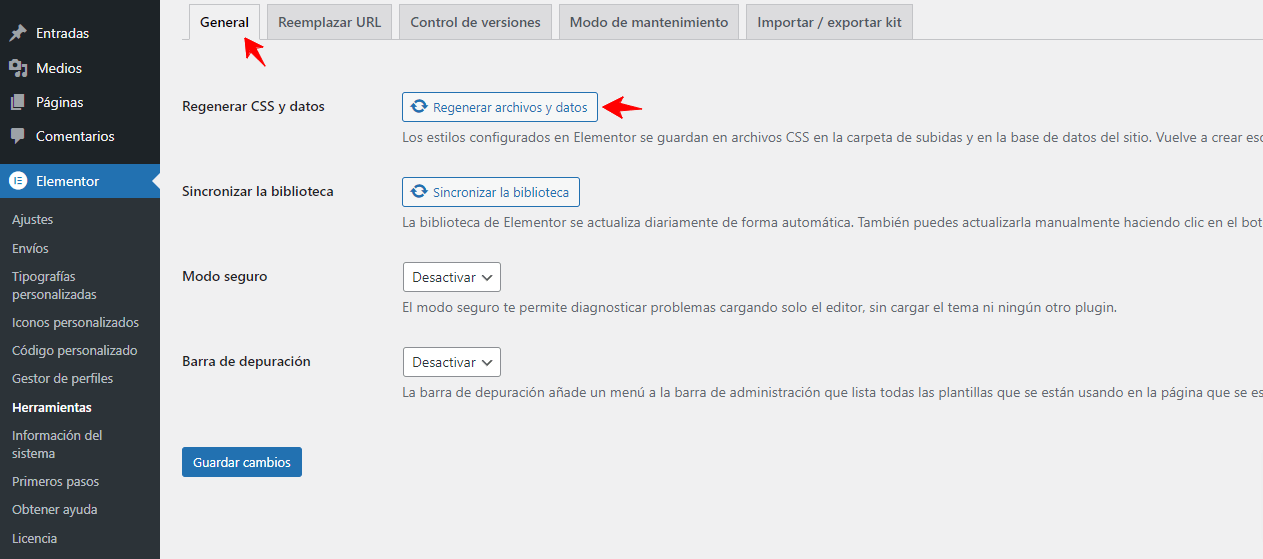This screenshot has width=1263, height=559.
Task: Click the pages icon beside Páginas
Action: click(x=18, y=102)
